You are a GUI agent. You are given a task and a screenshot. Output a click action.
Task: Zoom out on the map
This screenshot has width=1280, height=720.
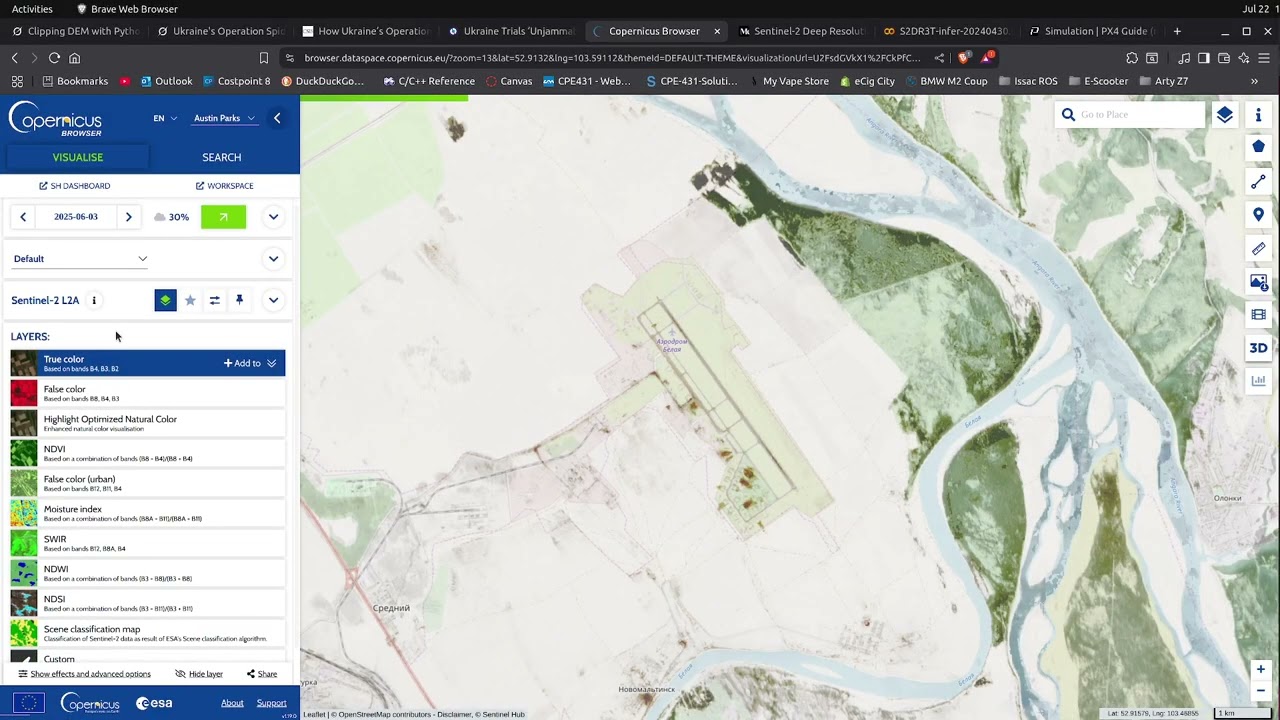[1260, 691]
